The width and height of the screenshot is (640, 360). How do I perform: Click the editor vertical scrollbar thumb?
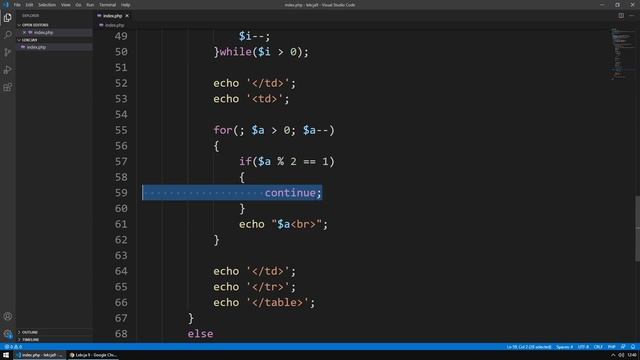[x=637, y=229]
